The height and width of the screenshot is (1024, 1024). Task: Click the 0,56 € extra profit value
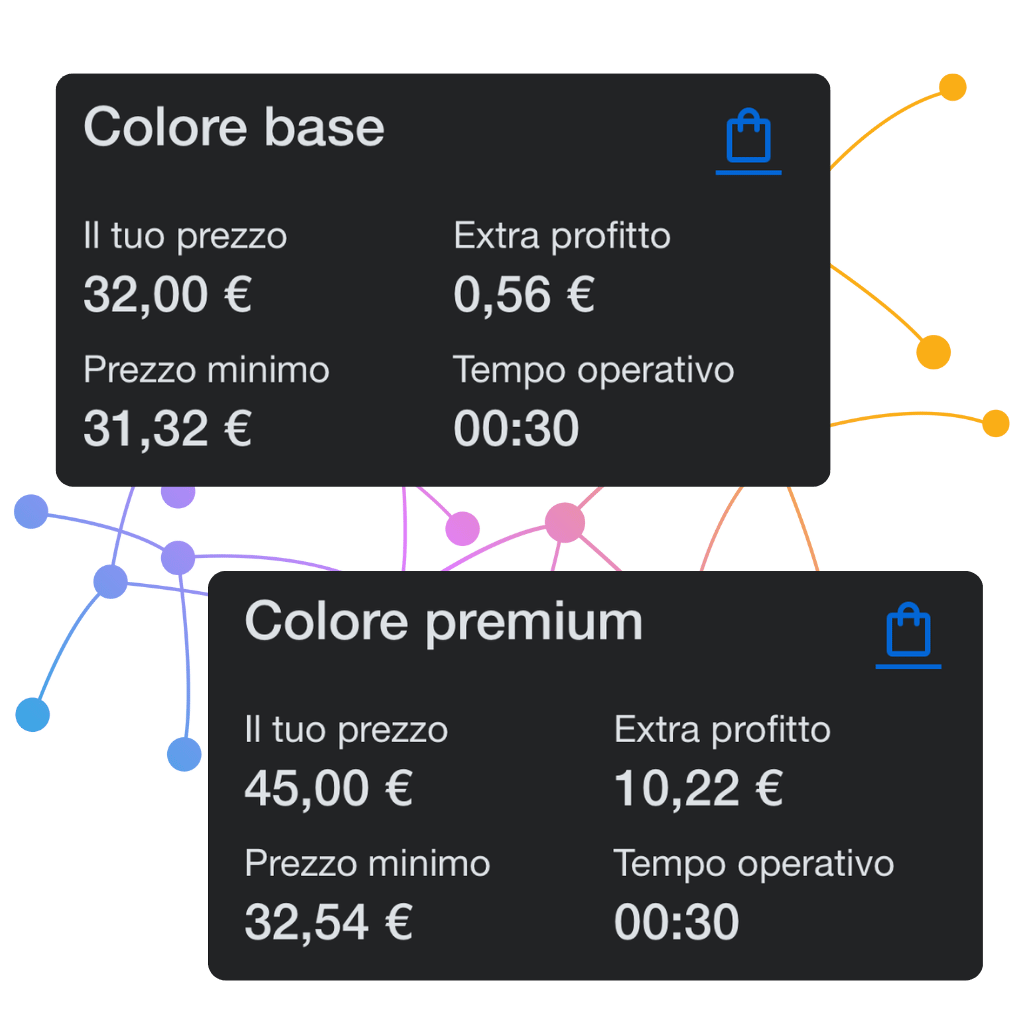(x=524, y=295)
